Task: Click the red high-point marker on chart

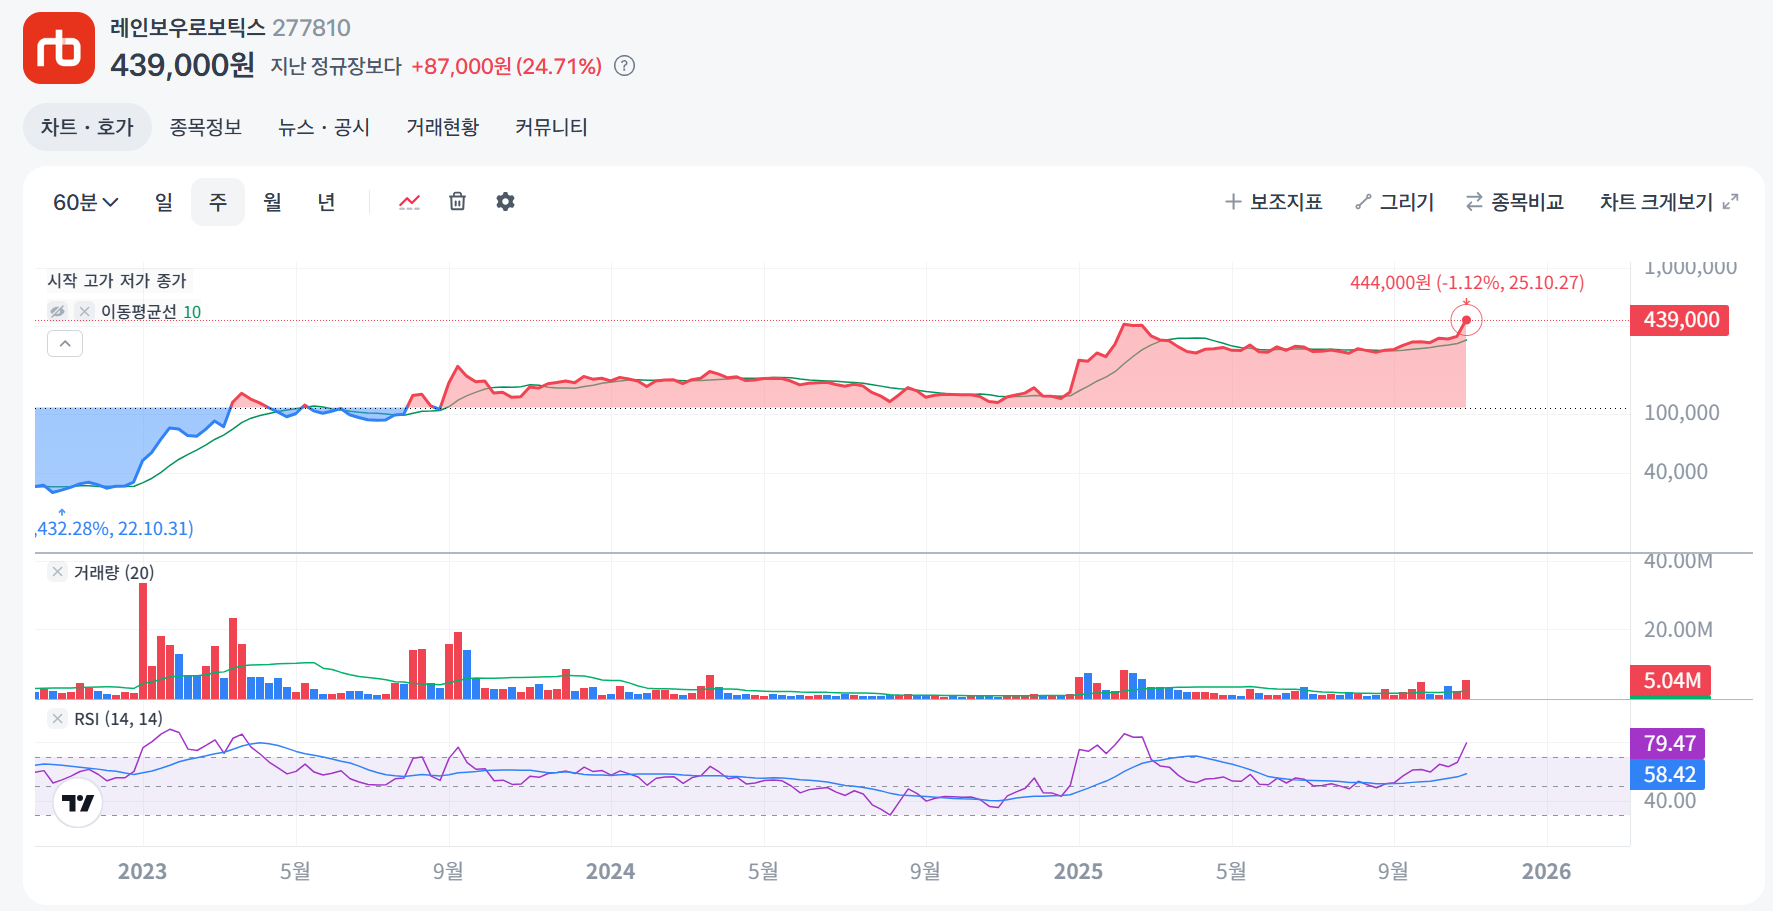Action: tap(1466, 320)
